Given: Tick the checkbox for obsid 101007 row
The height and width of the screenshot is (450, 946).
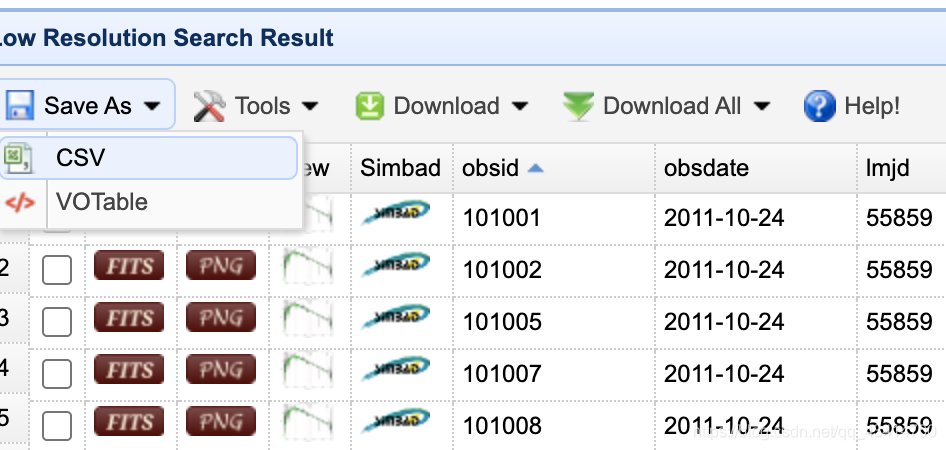Looking at the screenshot, I should pyautogui.click(x=57, y=374).
